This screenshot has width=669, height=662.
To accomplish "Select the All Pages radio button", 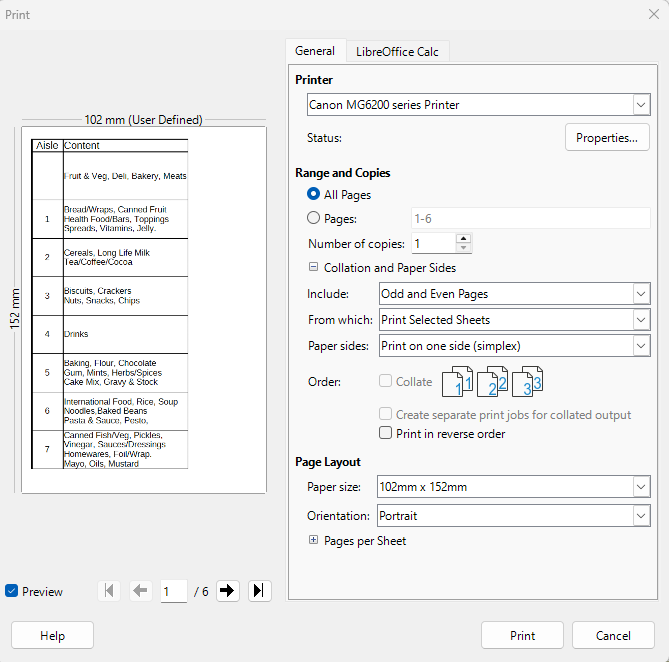I will [314, 195].
